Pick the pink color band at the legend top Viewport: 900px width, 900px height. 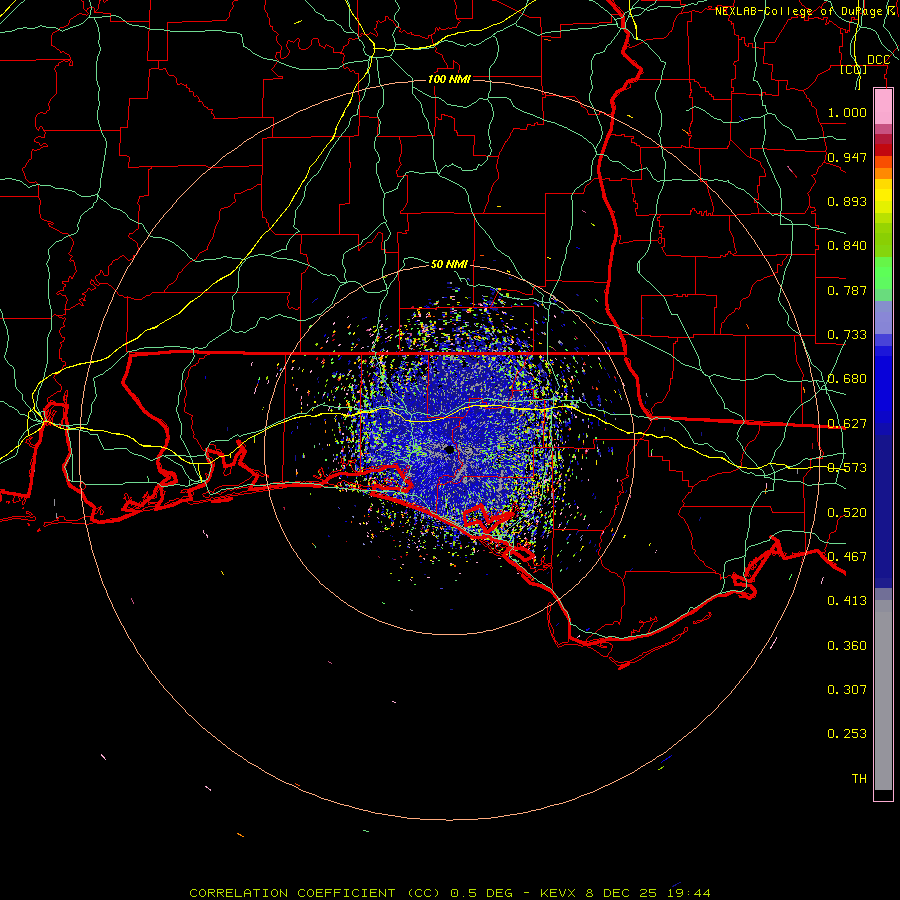pyautogui.click(x=883, y=107)
